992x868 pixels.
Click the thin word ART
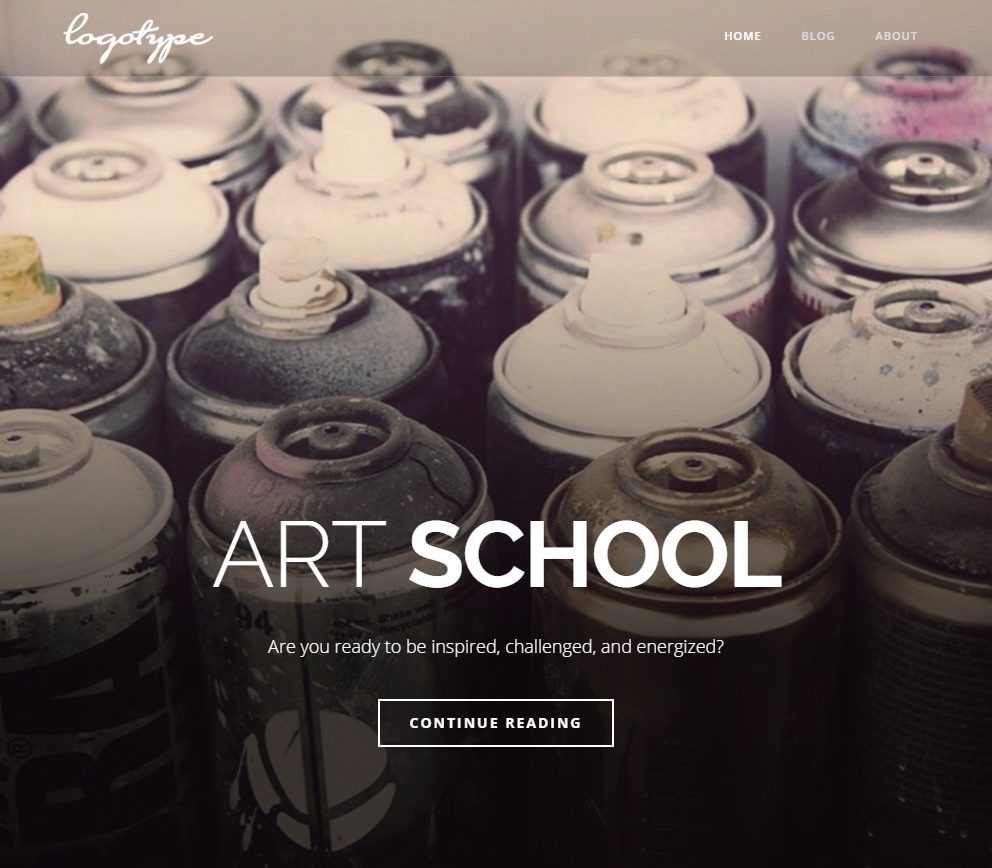pos(299,555)
